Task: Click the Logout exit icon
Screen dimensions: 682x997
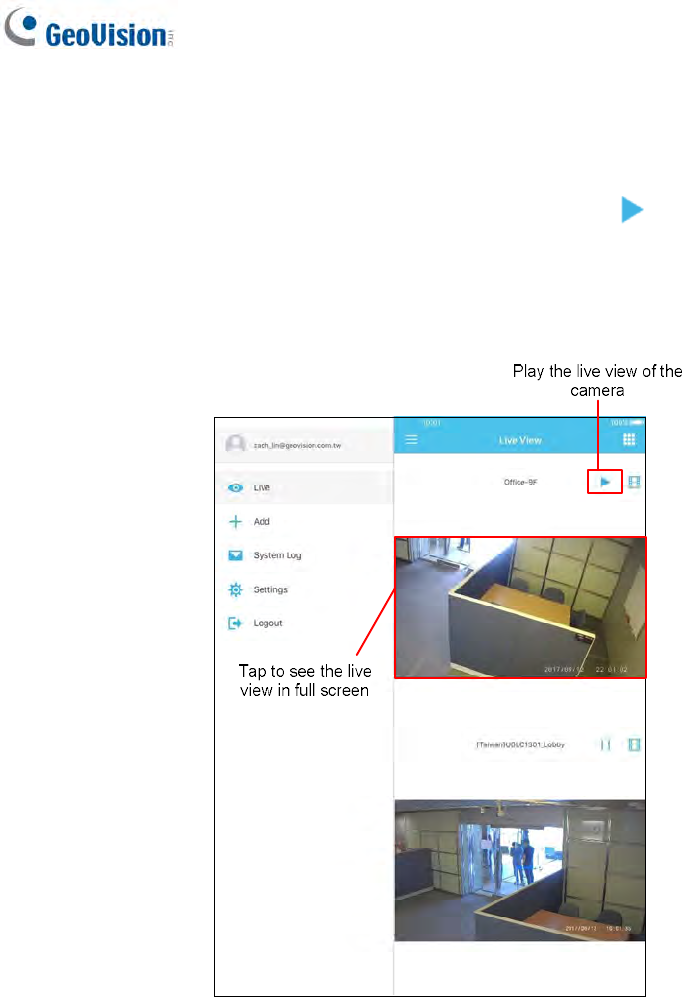Action: click(x=235, y=623)
